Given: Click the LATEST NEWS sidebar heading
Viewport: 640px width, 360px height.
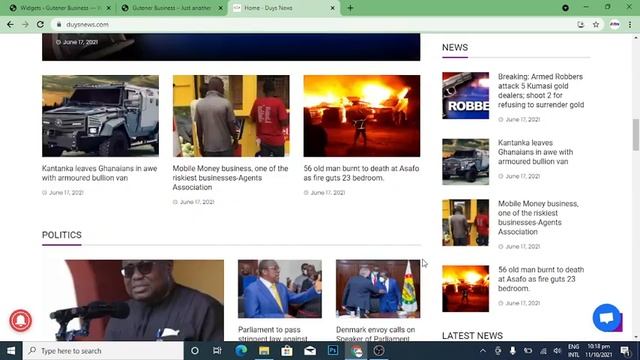Looking at the screenshot, I should 472,336.
